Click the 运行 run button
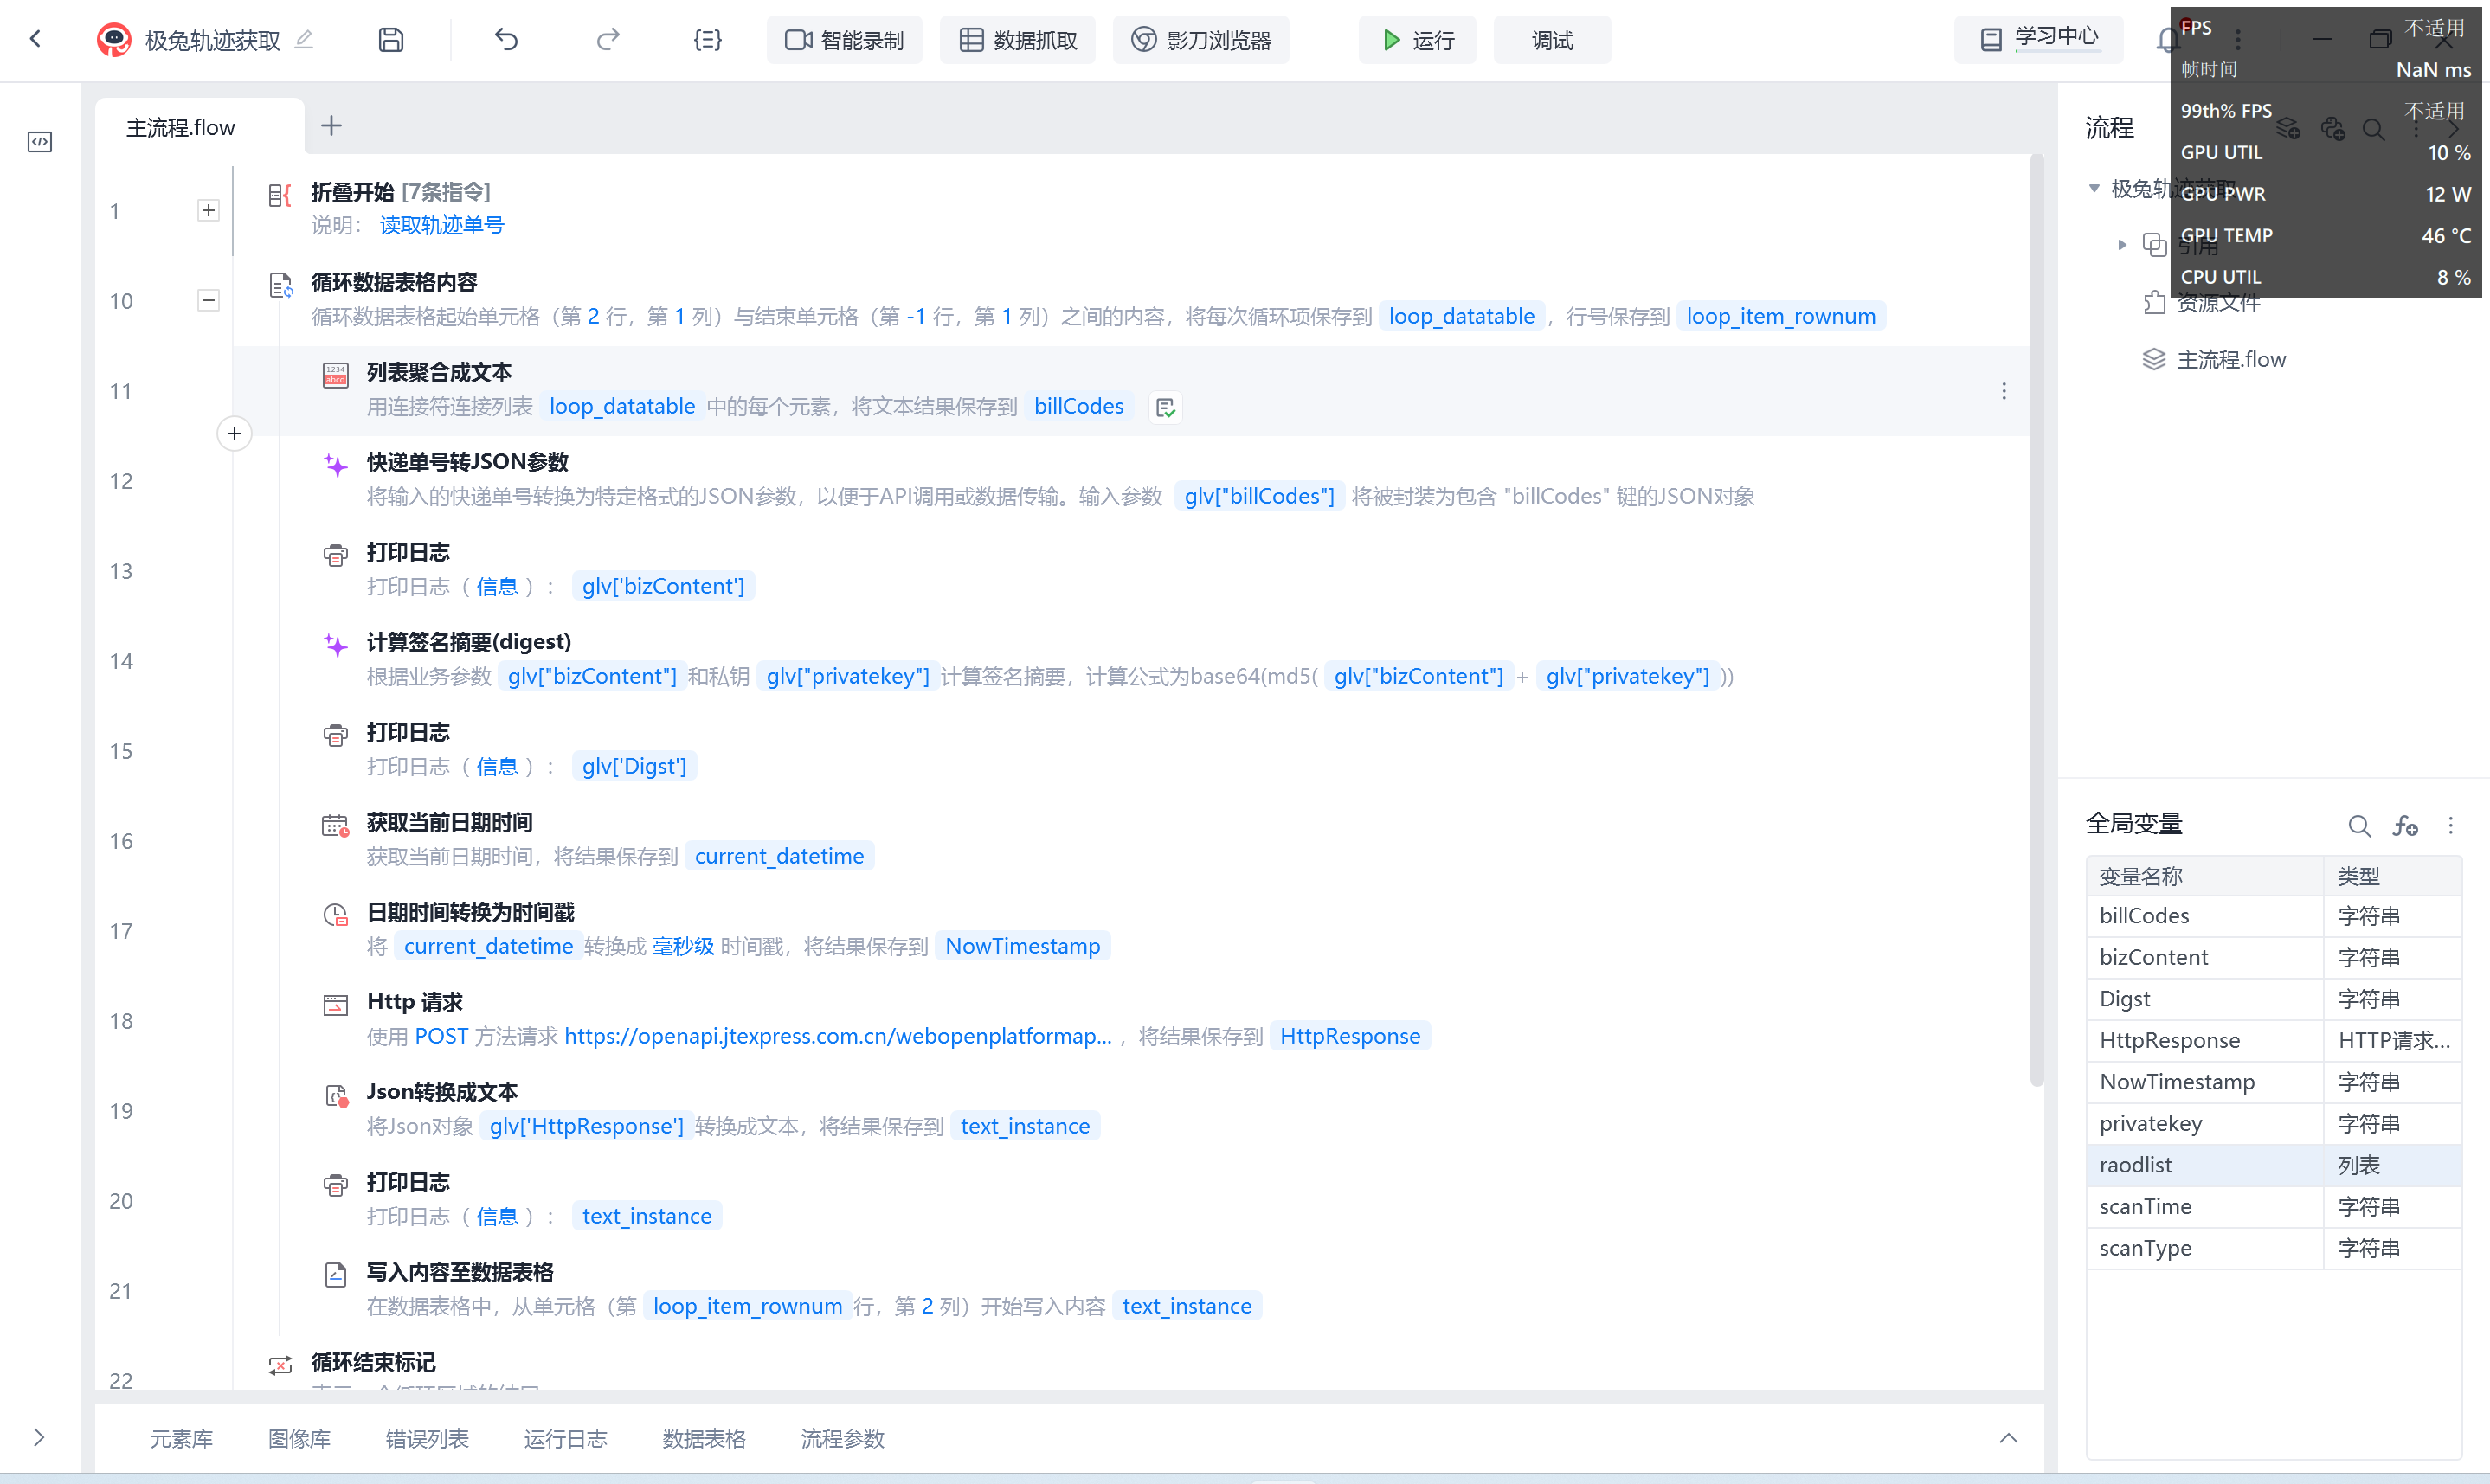 [x=1417, y=40]
